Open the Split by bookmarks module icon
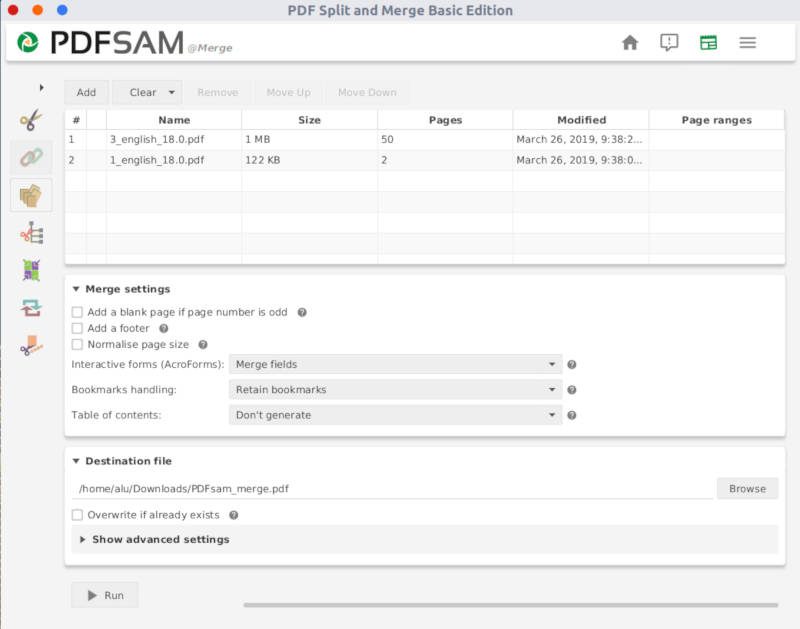This screenshot has height=629, width=800. (32, 233)
